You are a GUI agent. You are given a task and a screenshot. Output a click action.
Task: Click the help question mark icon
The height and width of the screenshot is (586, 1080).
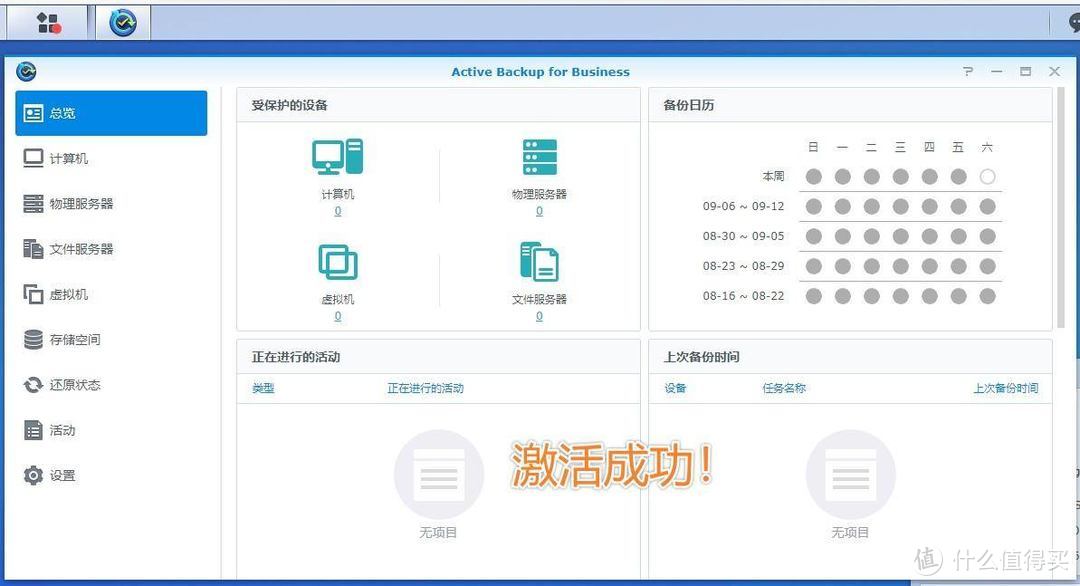click(966, 71)
